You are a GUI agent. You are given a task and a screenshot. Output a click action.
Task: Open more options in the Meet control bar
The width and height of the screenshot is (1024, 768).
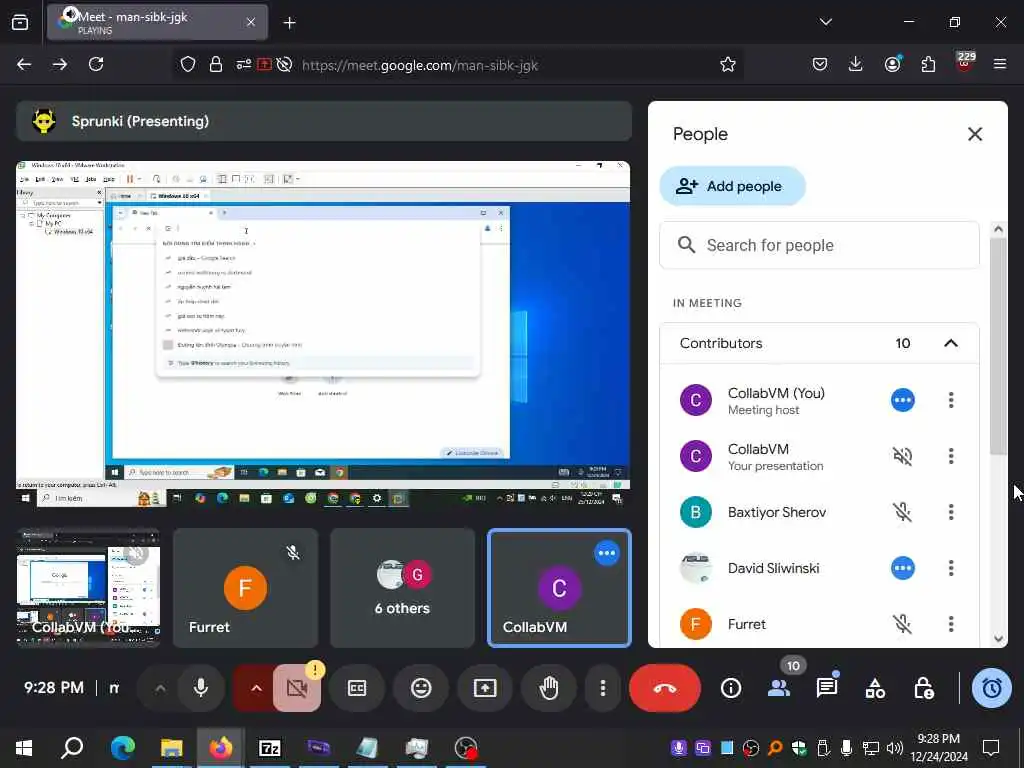click(x=603, y=688)
